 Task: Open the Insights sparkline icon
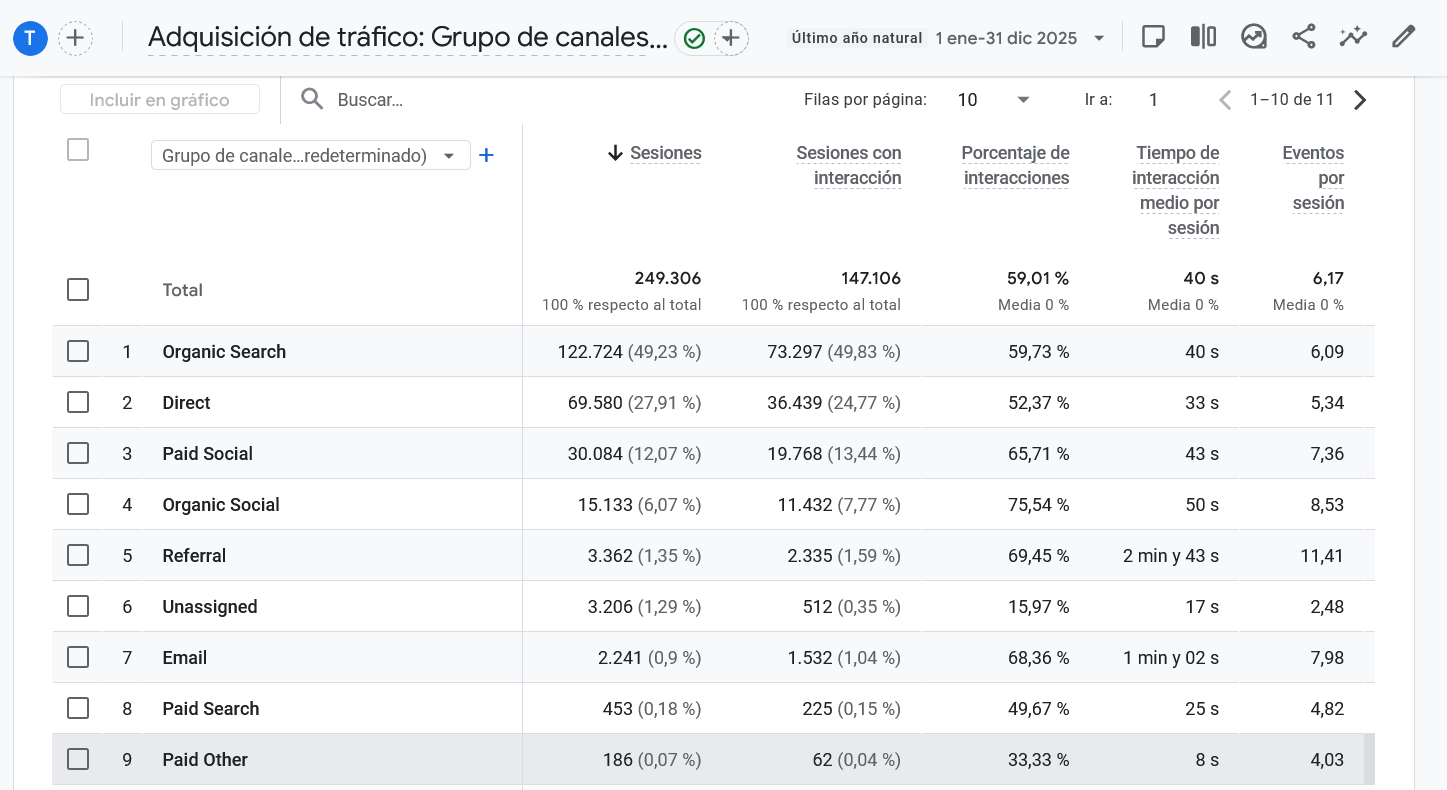(1353, 38)
